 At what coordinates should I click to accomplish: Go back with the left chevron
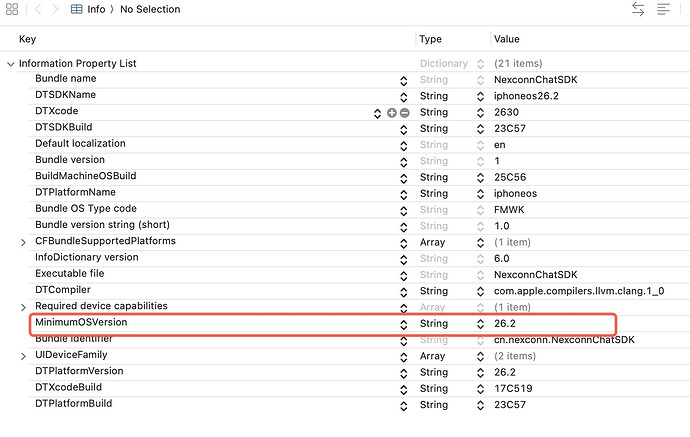coord(39,10)
